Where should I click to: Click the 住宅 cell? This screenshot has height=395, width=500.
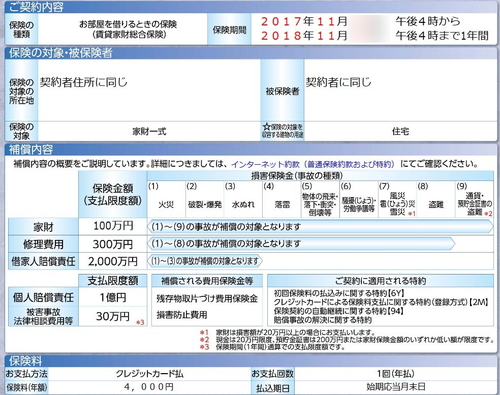point(400,131)
